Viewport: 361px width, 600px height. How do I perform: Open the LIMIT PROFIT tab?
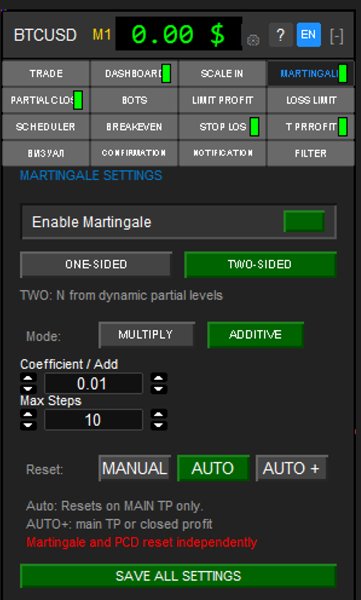(222, 100)
